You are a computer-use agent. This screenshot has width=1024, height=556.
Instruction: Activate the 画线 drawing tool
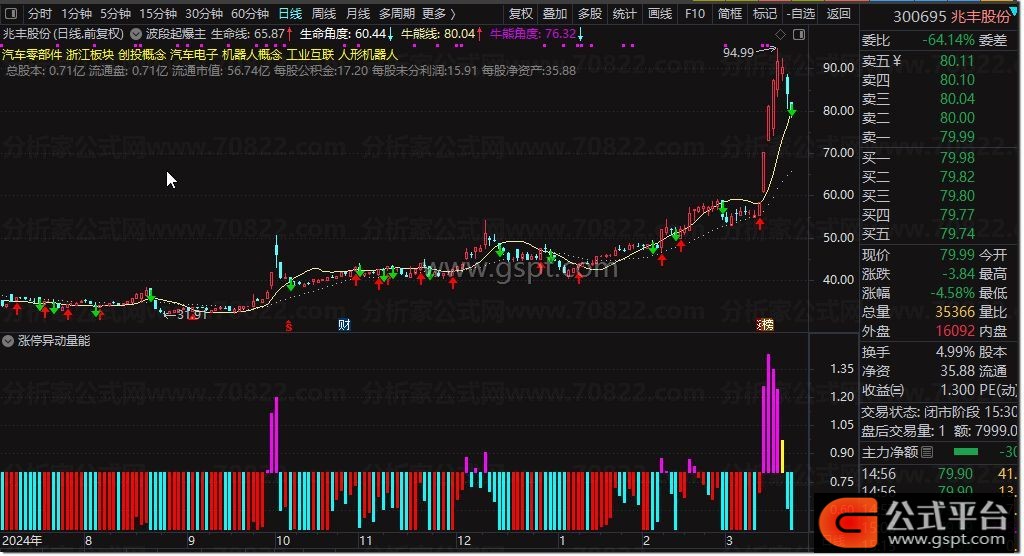pos(660,13)
